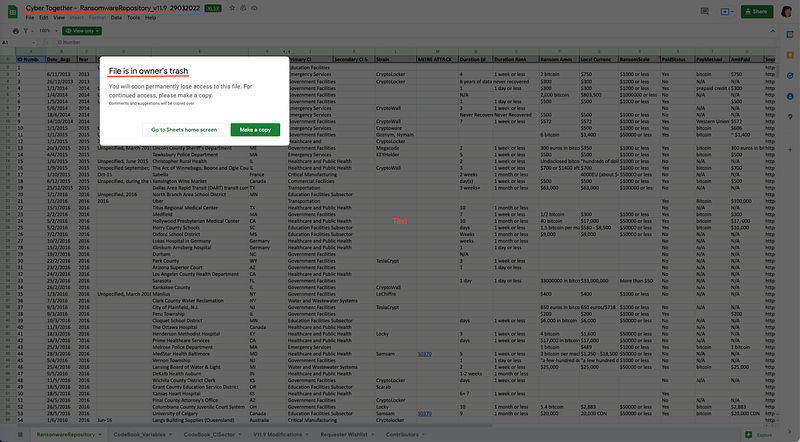This screenshot has height=442, width=800.
Task: Switch to the V11.9 Modifications sheet tab
Action: pyautogui.click(x=278, y=435)
